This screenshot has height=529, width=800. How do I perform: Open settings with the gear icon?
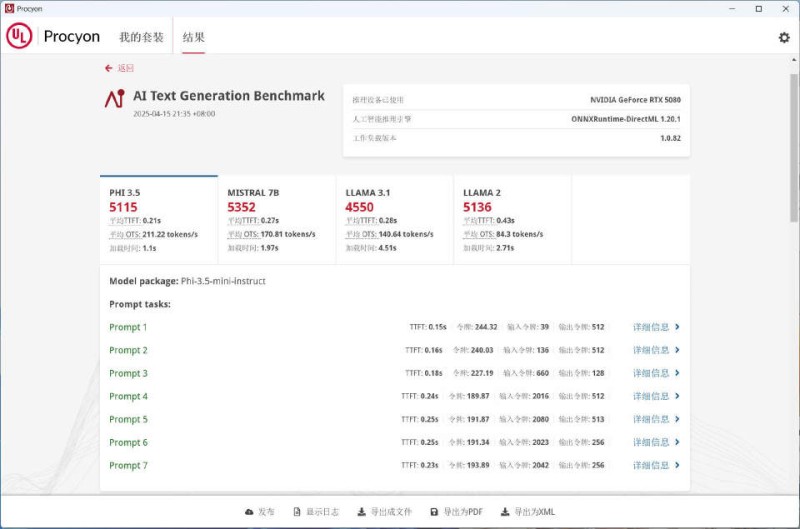tap(783, 37)
